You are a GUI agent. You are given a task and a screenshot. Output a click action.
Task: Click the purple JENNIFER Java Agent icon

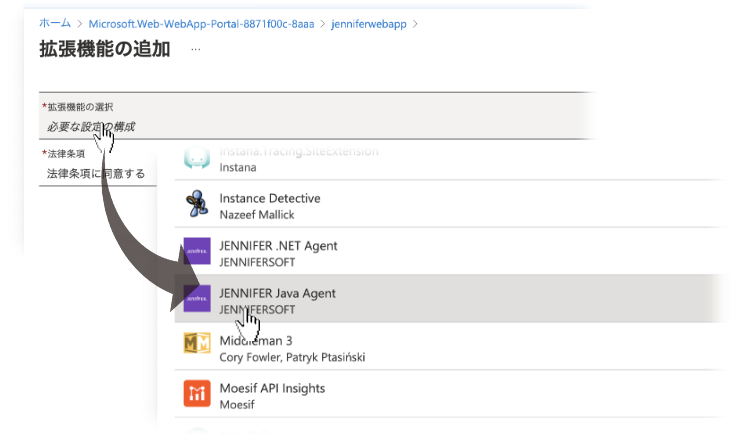click(196, 298)
